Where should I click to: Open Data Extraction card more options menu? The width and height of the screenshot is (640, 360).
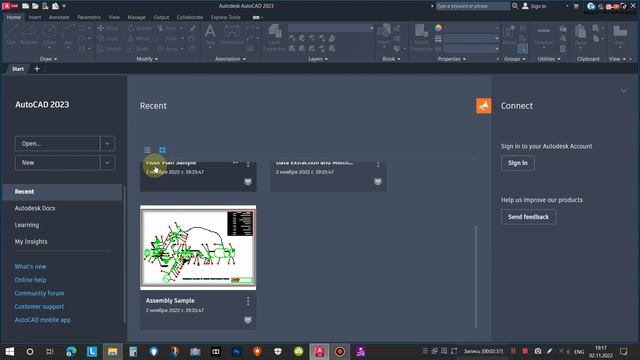[x=378, y=164]
